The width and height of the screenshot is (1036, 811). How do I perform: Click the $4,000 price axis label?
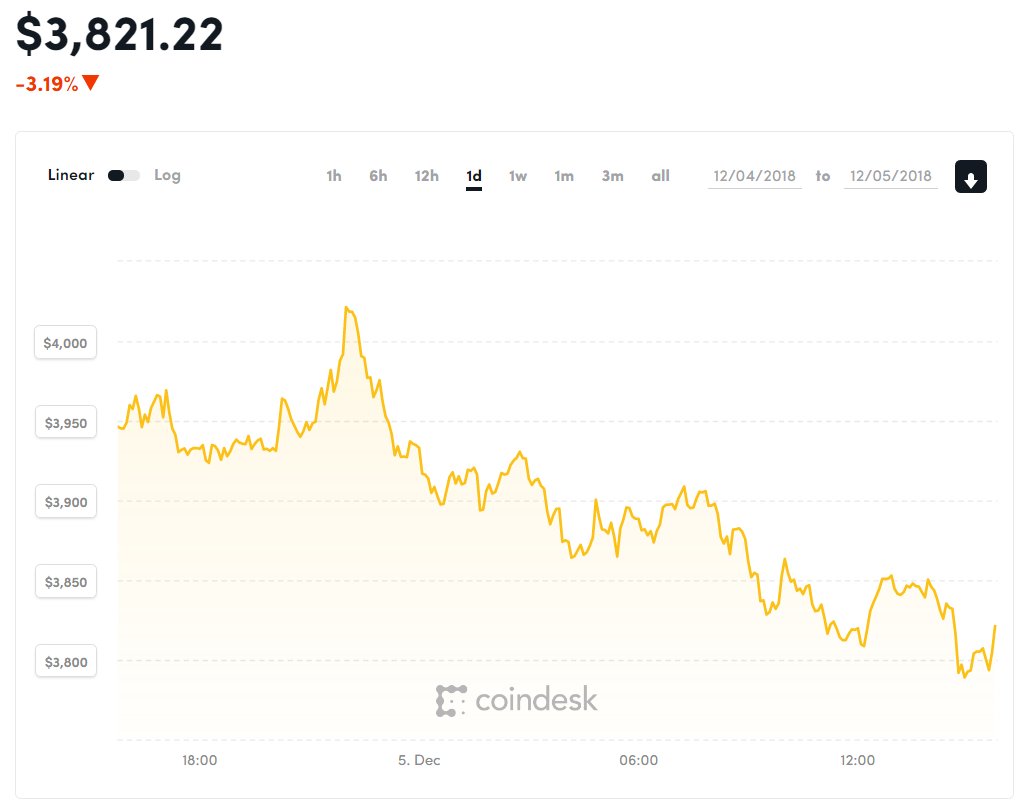(x=65, y=342)
